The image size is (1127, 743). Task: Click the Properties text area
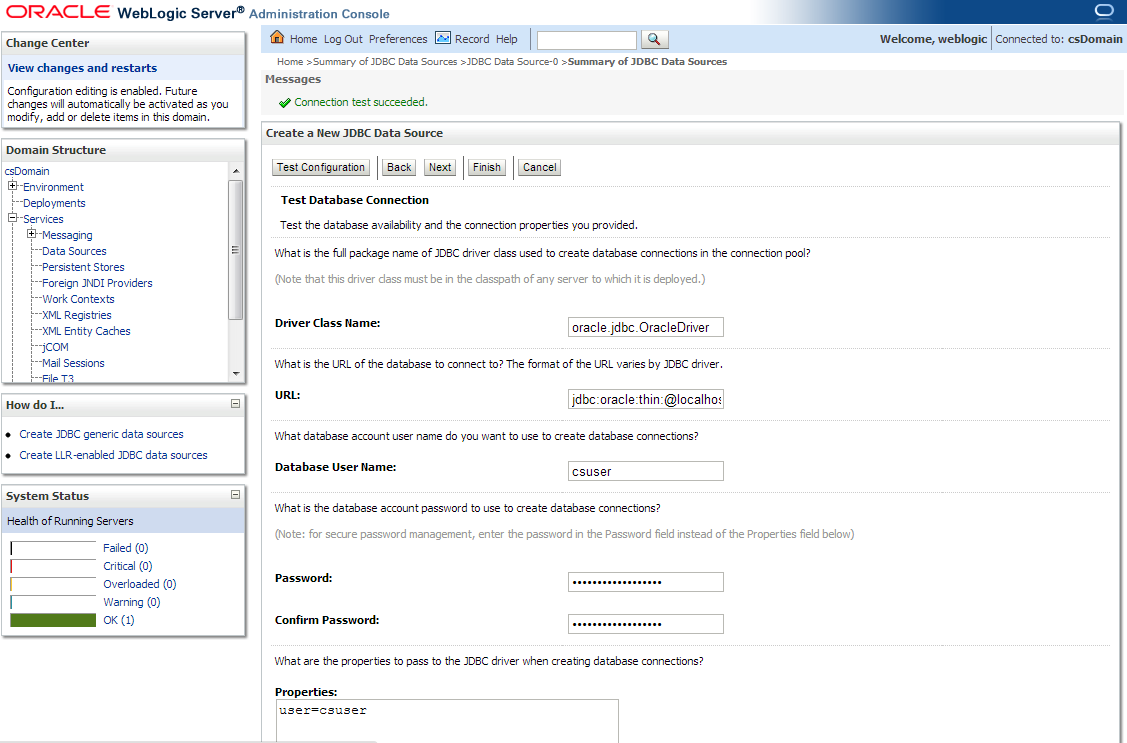point(447,721)
